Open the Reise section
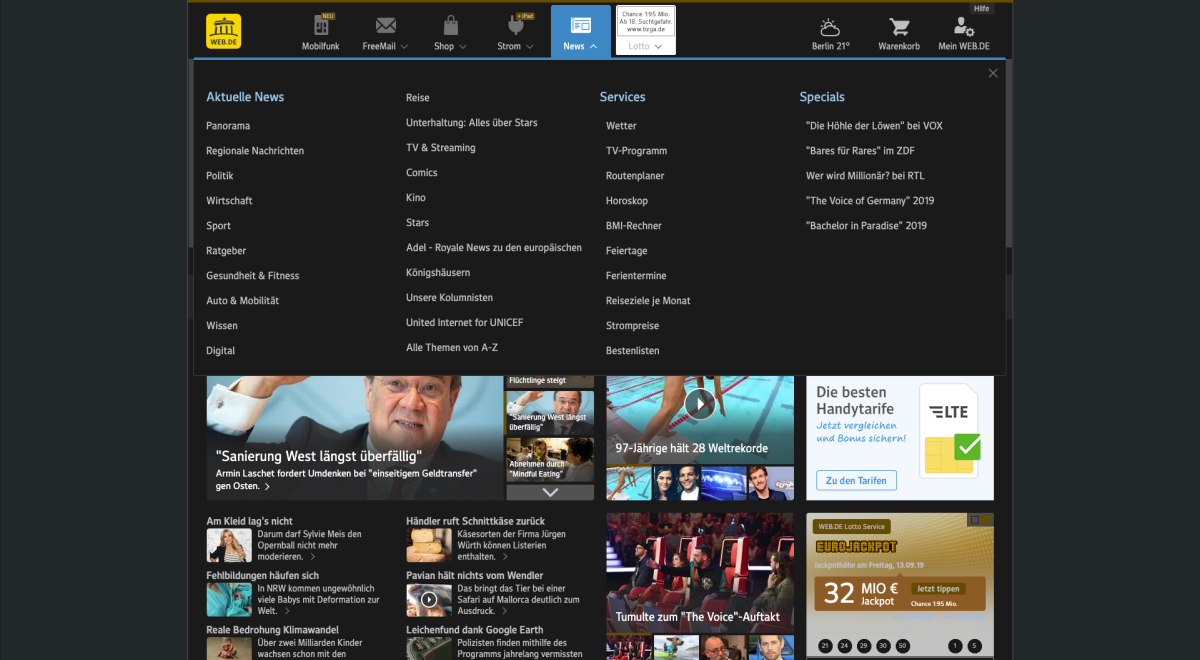 tap(418, 98)
